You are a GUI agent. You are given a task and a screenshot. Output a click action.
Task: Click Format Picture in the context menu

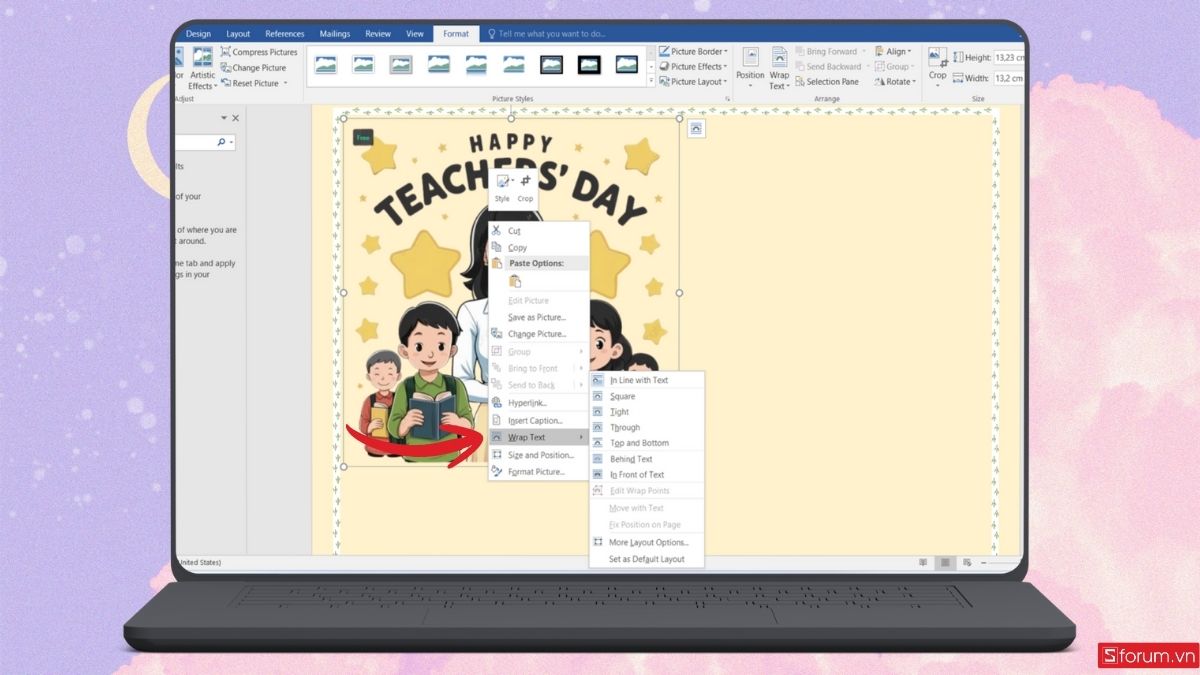click(536, 472)
